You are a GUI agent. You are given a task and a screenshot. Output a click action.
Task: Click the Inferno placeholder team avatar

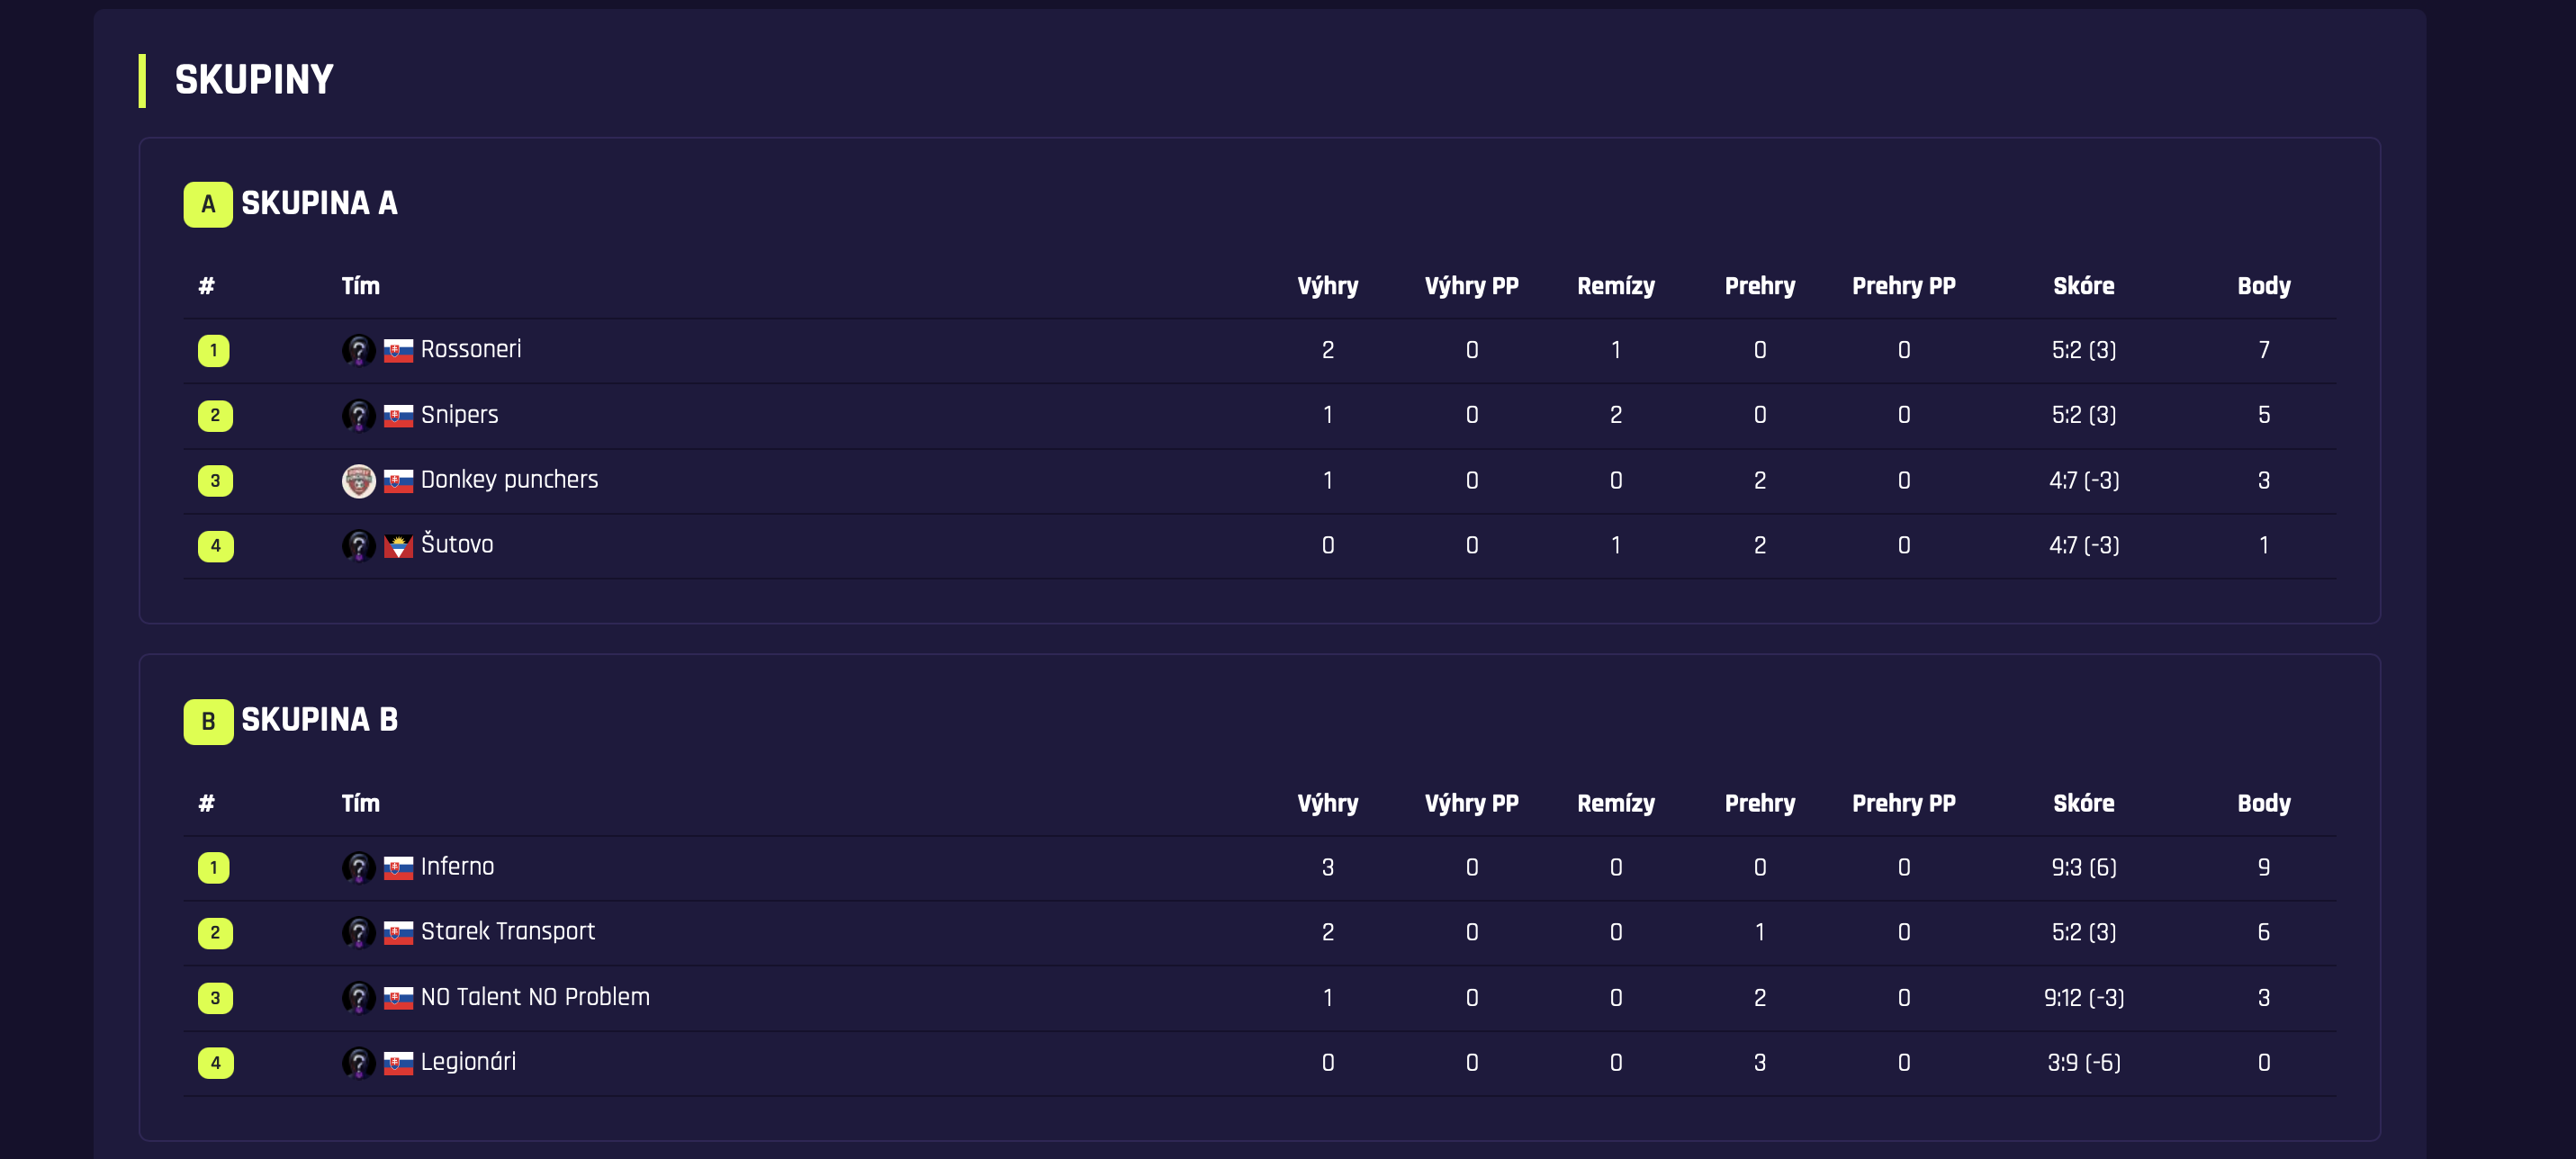click(358, 868)
